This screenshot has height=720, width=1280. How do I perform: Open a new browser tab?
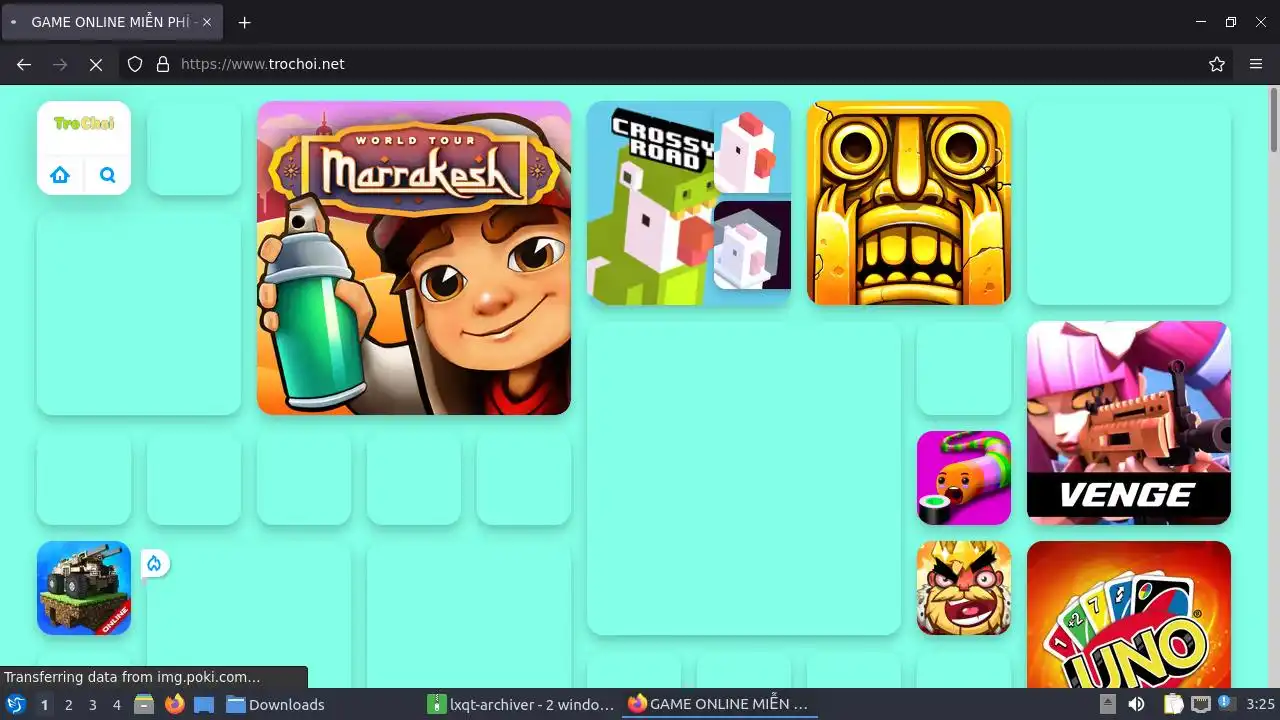[244, 22]
